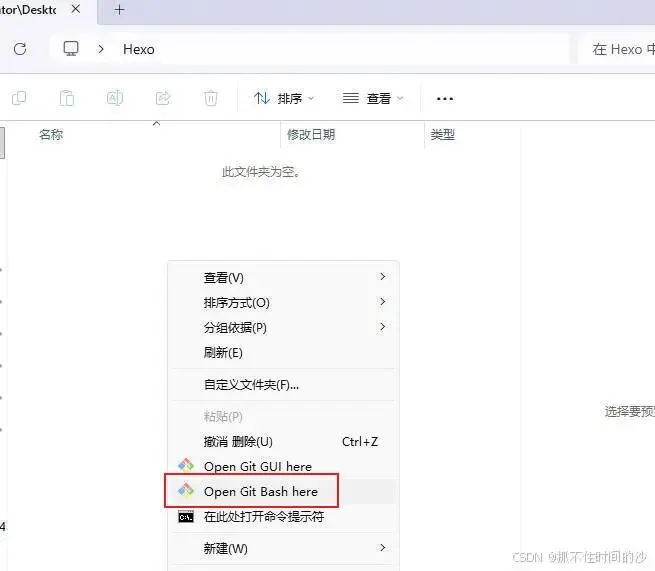Viewport: 655px width, 571px height.
Task: Click the This PC monitor icon
Action: click(71, 49)
